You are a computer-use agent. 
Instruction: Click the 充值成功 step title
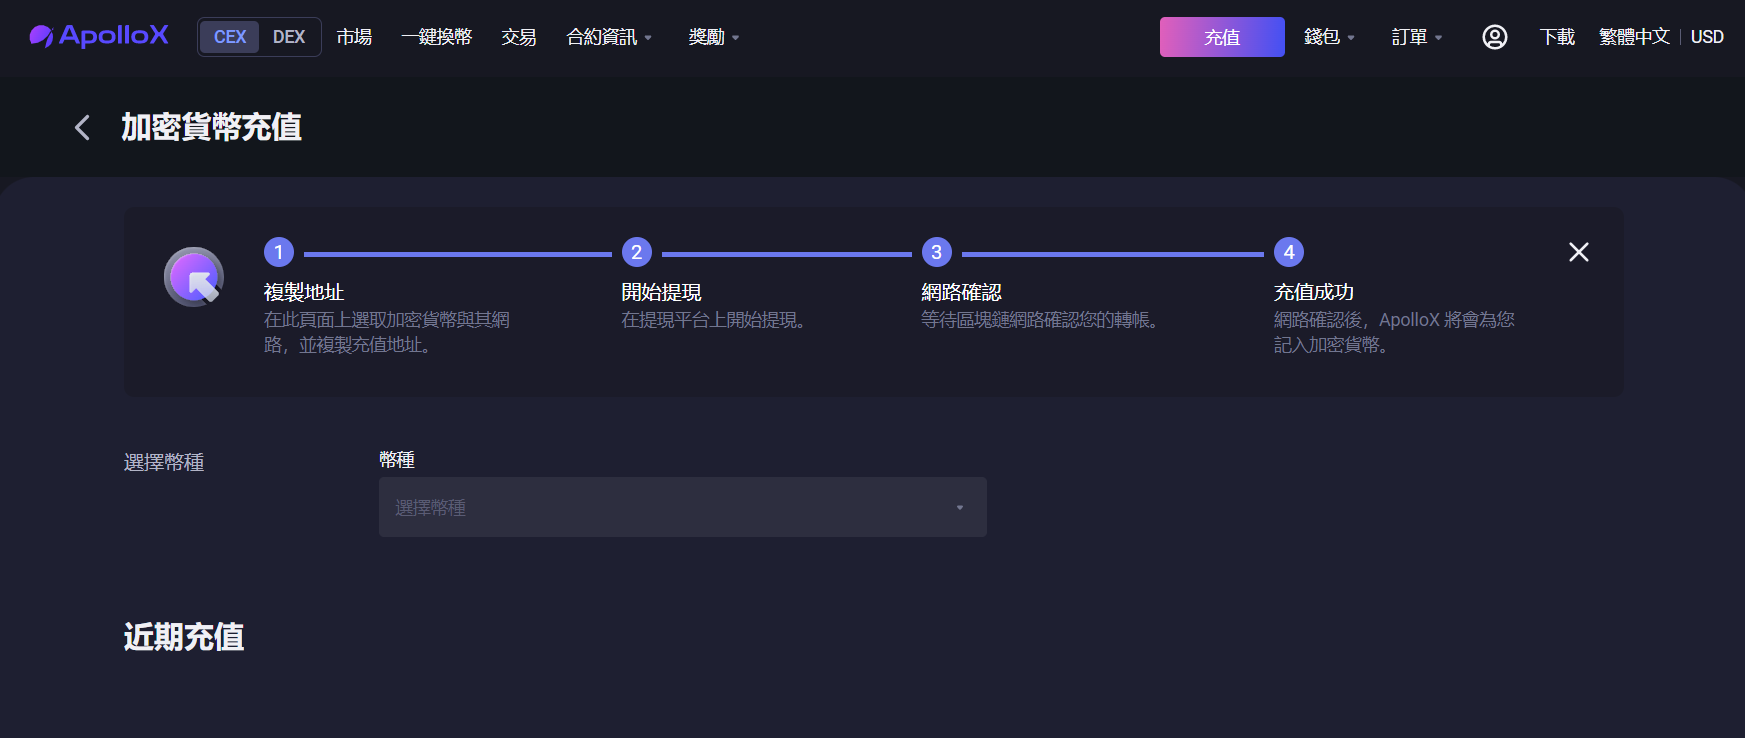point(1314,292)
